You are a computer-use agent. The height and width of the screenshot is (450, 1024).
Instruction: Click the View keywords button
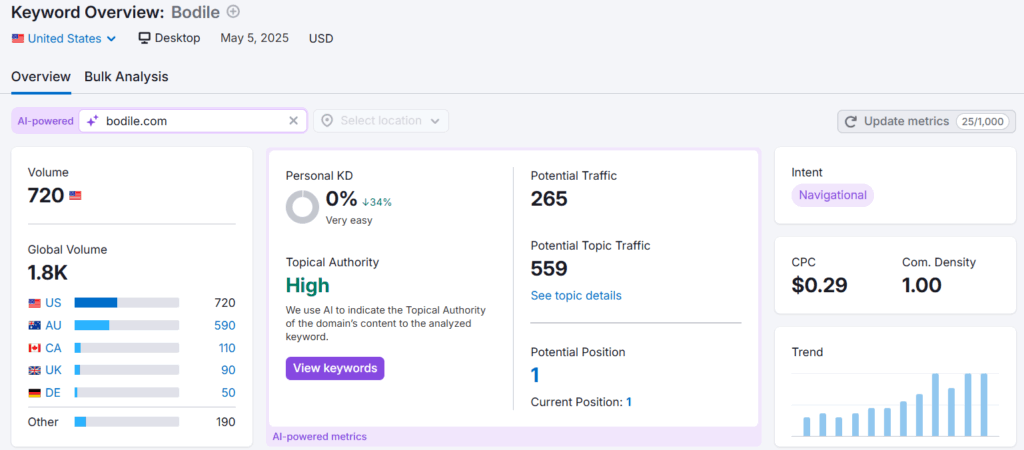(335, 368)
